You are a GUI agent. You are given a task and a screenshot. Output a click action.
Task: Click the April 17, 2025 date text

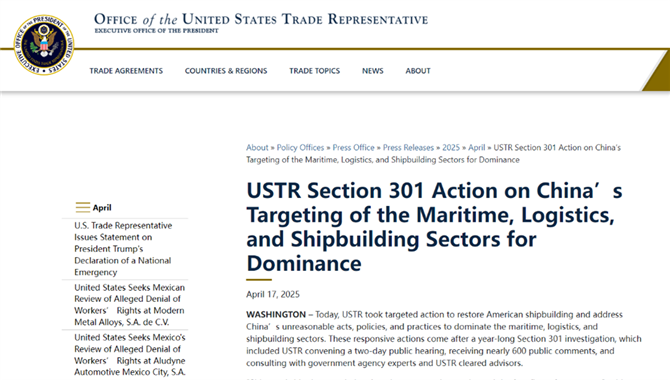(x=273, y=295)
